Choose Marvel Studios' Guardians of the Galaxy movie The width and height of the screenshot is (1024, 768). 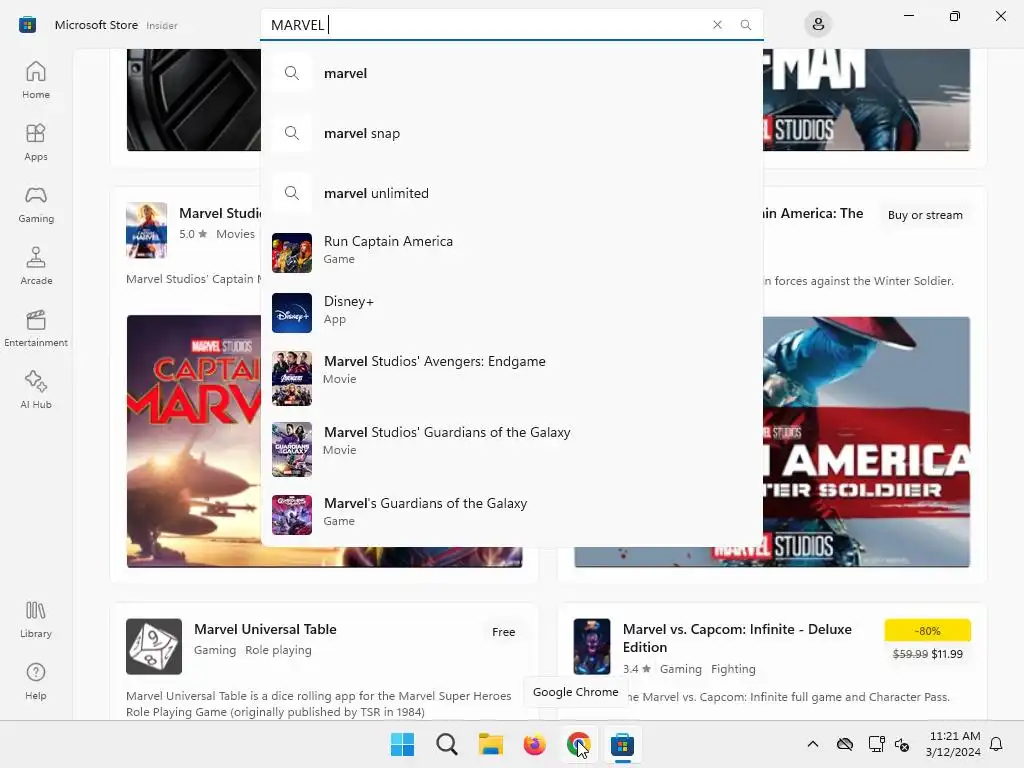click(512, 449)
